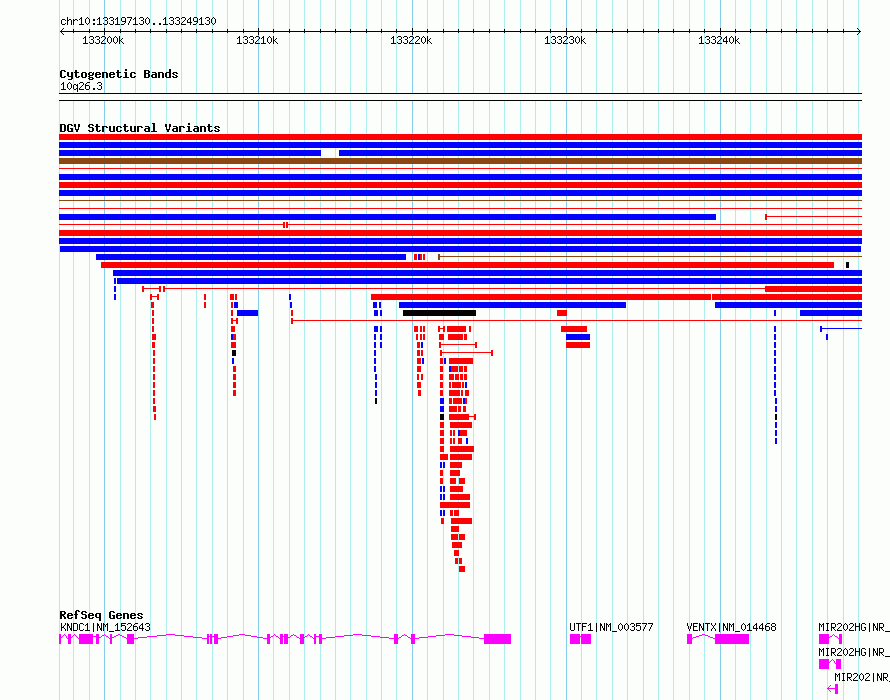This screenshot has width=890, height=700.
Task: Click the UTF1|NM_003577 gene label
Action: [611, 627]
